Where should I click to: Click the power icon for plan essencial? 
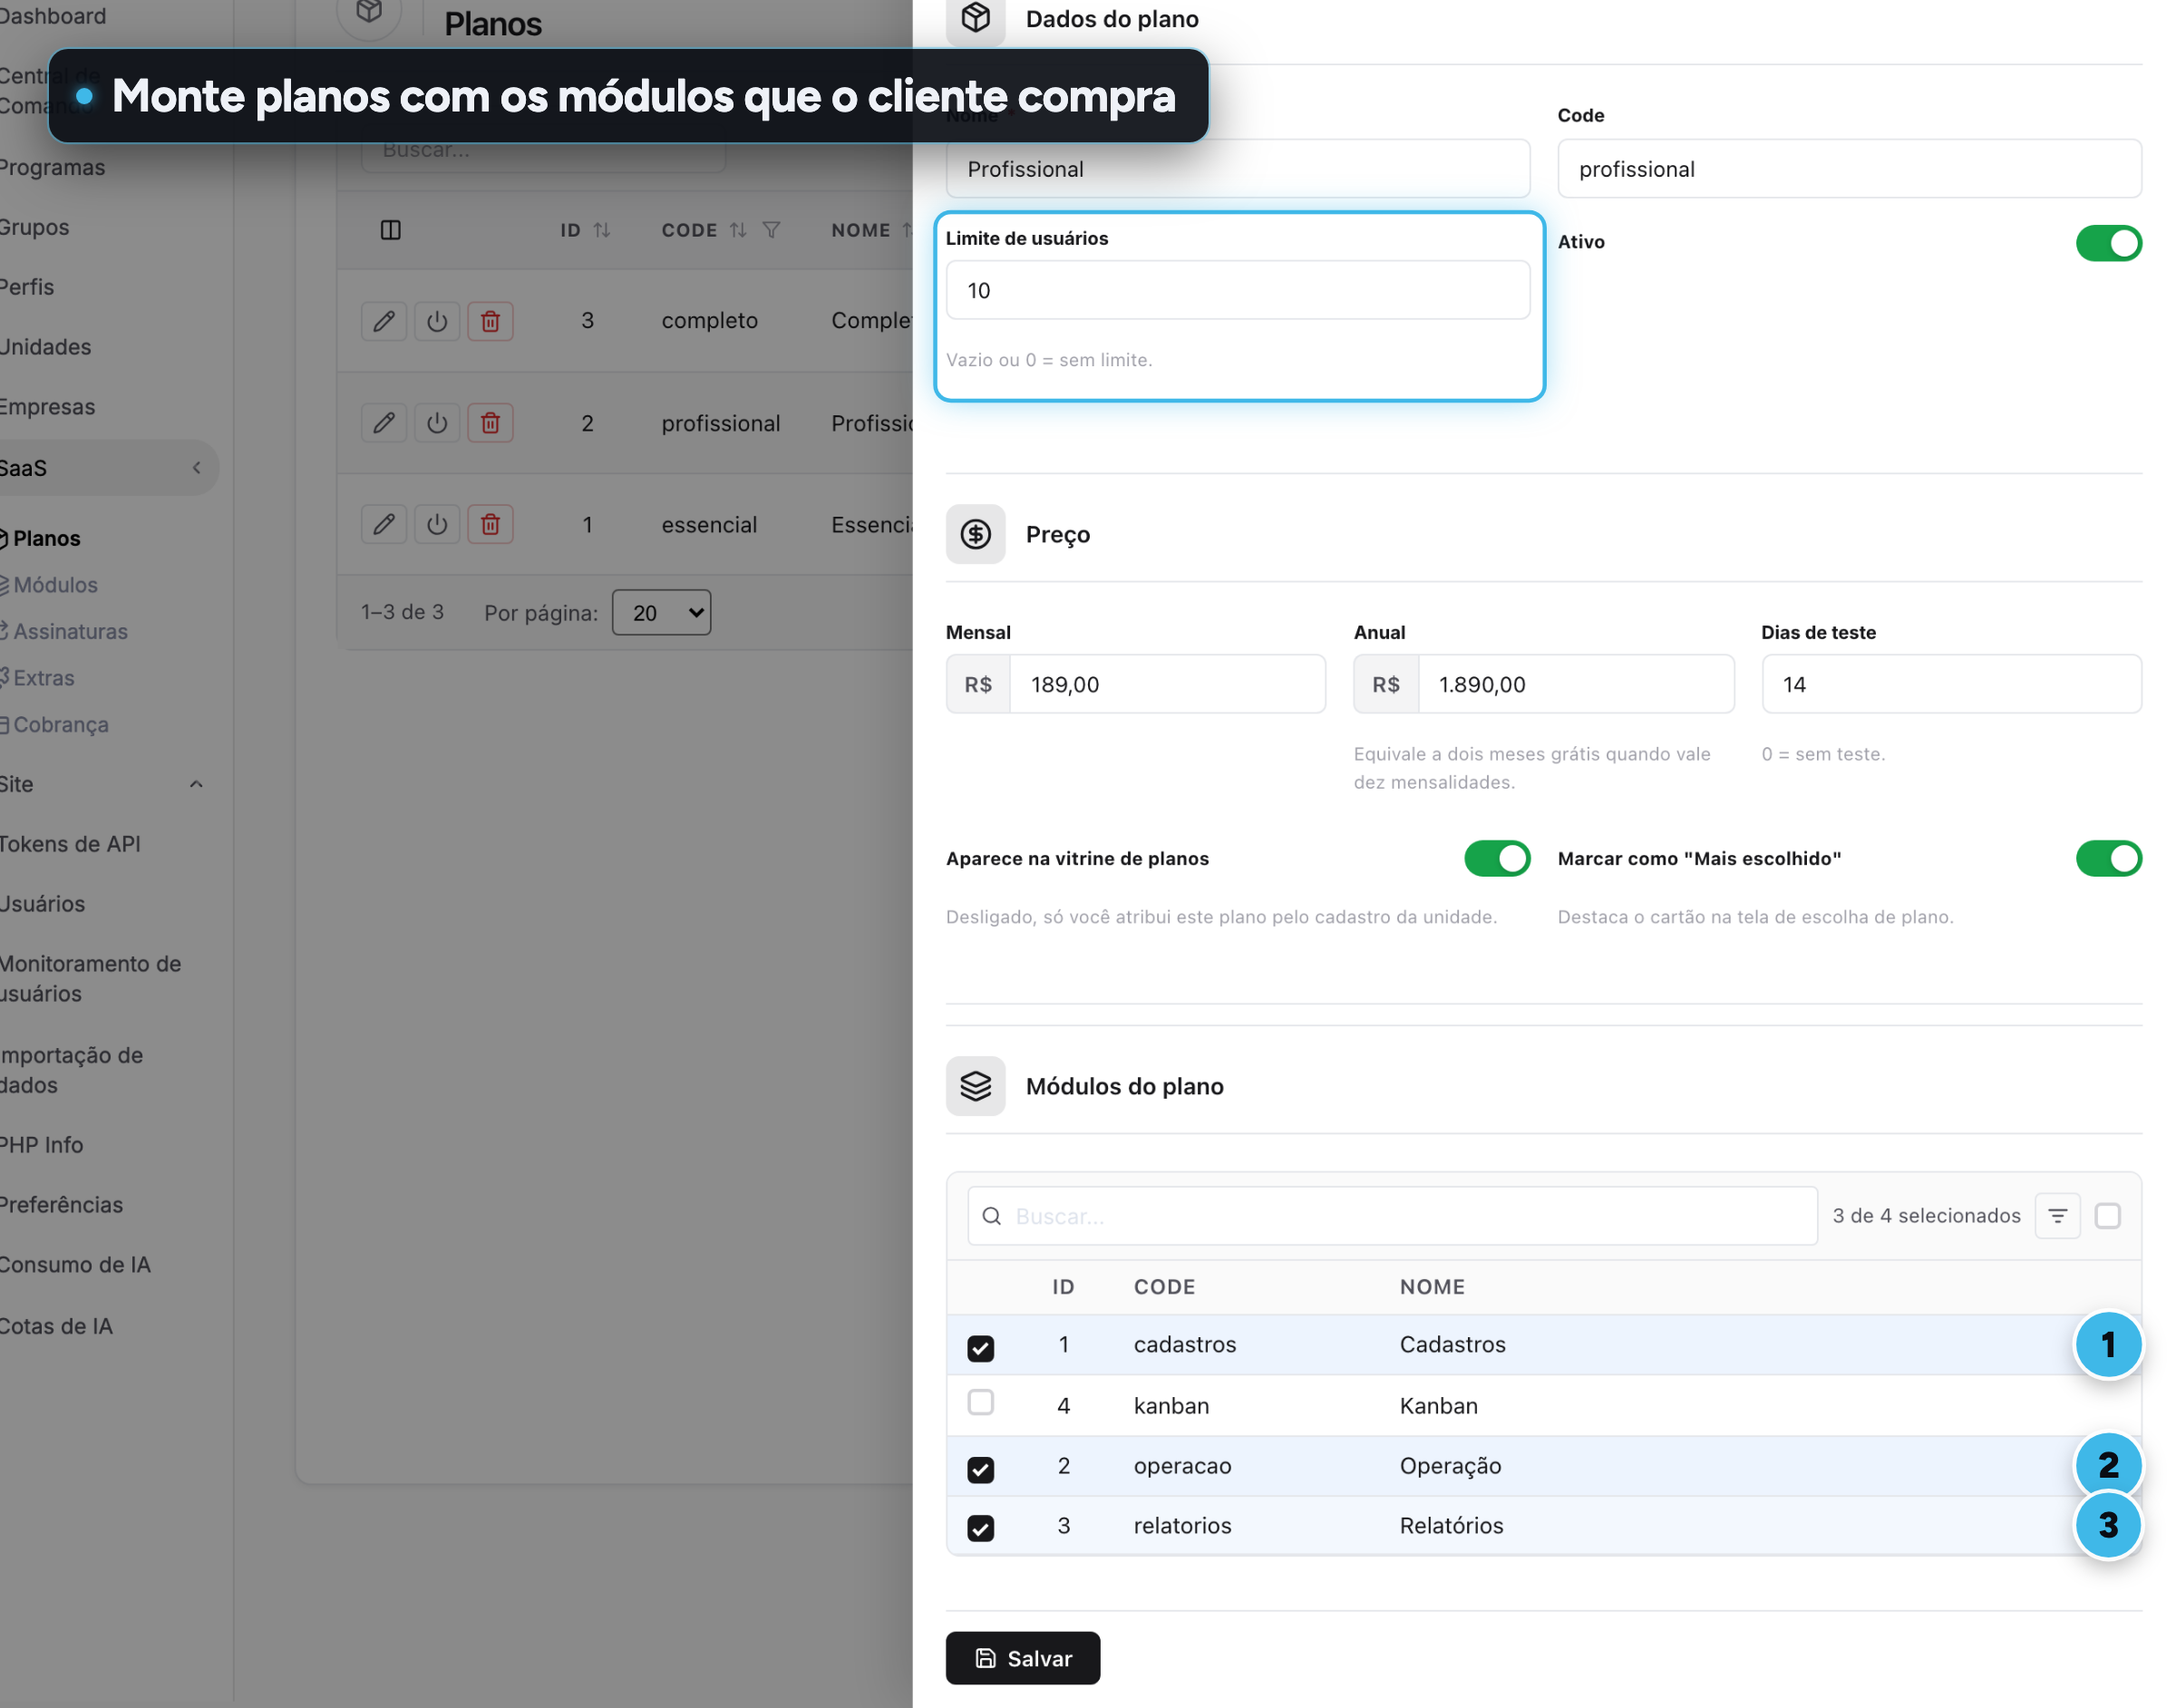pyautogui.click(x=437, y=524)
